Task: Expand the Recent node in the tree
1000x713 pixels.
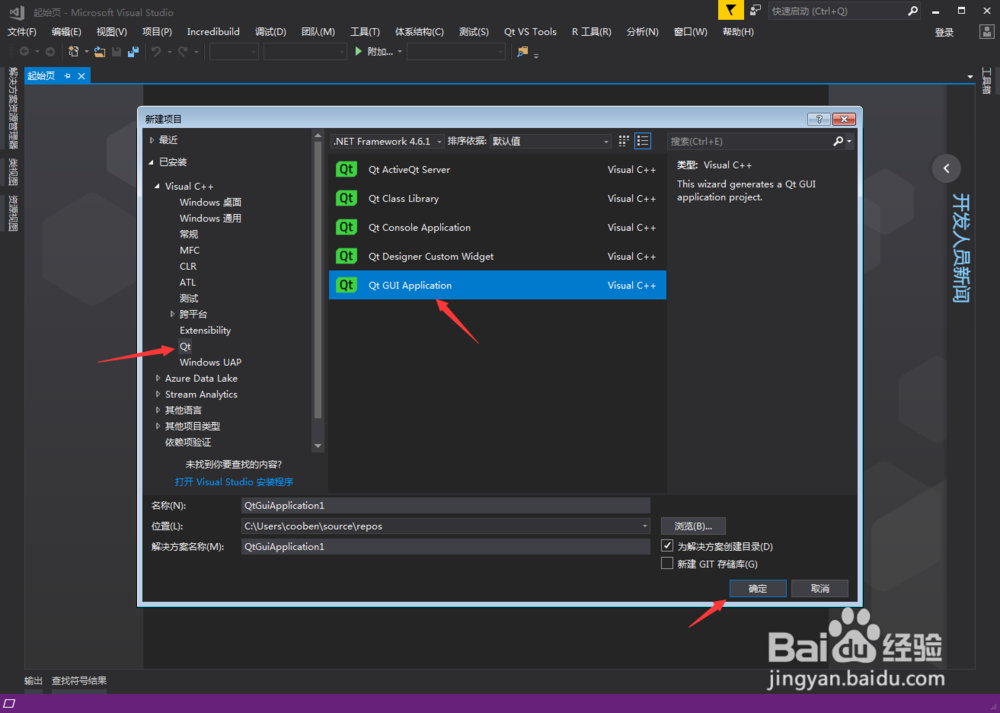Action: [x=152, y=140]
